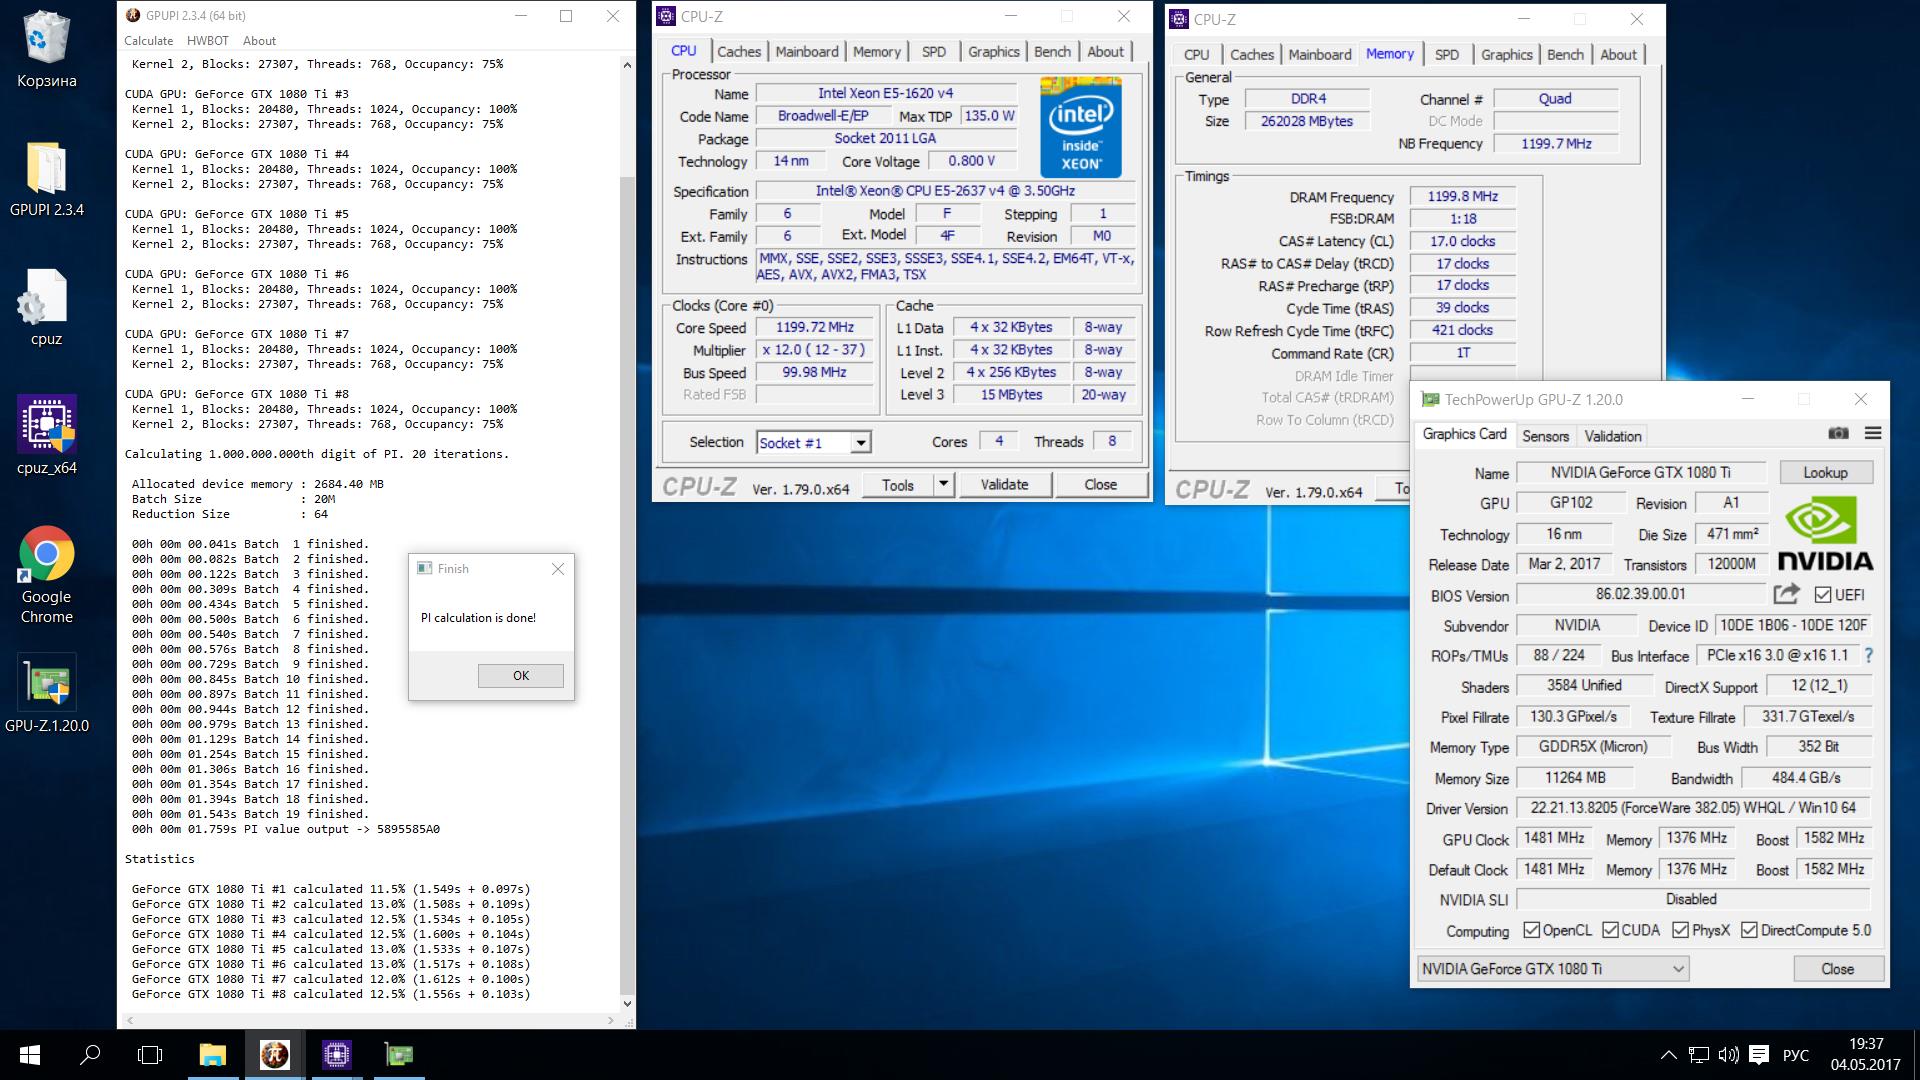Click the Specification field in CPU-Z
Image resolution: width=1920 pixels, height=1080 pixels.
(945, 191)
